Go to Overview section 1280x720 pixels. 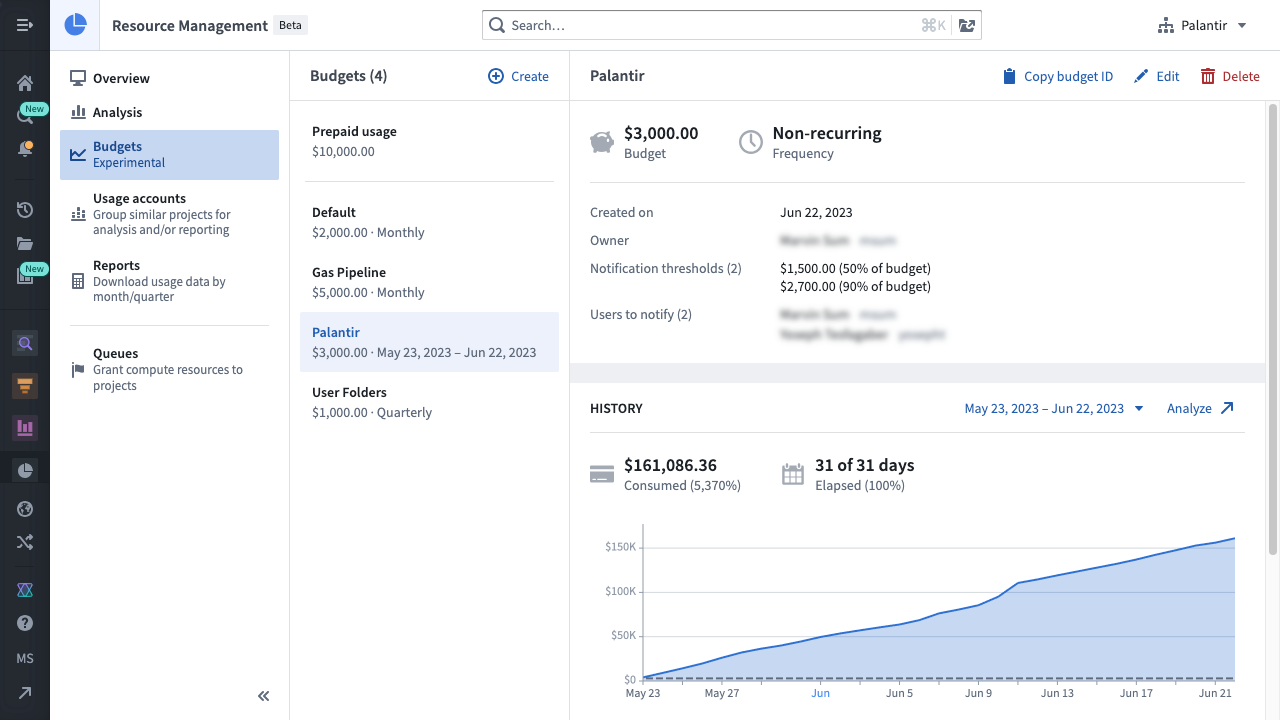[x=169, y=78]
